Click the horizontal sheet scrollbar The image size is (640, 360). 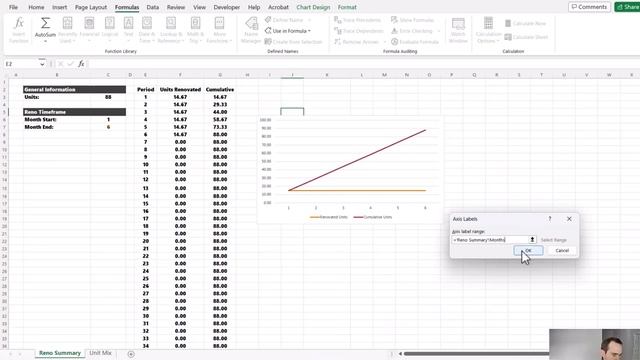476,353
